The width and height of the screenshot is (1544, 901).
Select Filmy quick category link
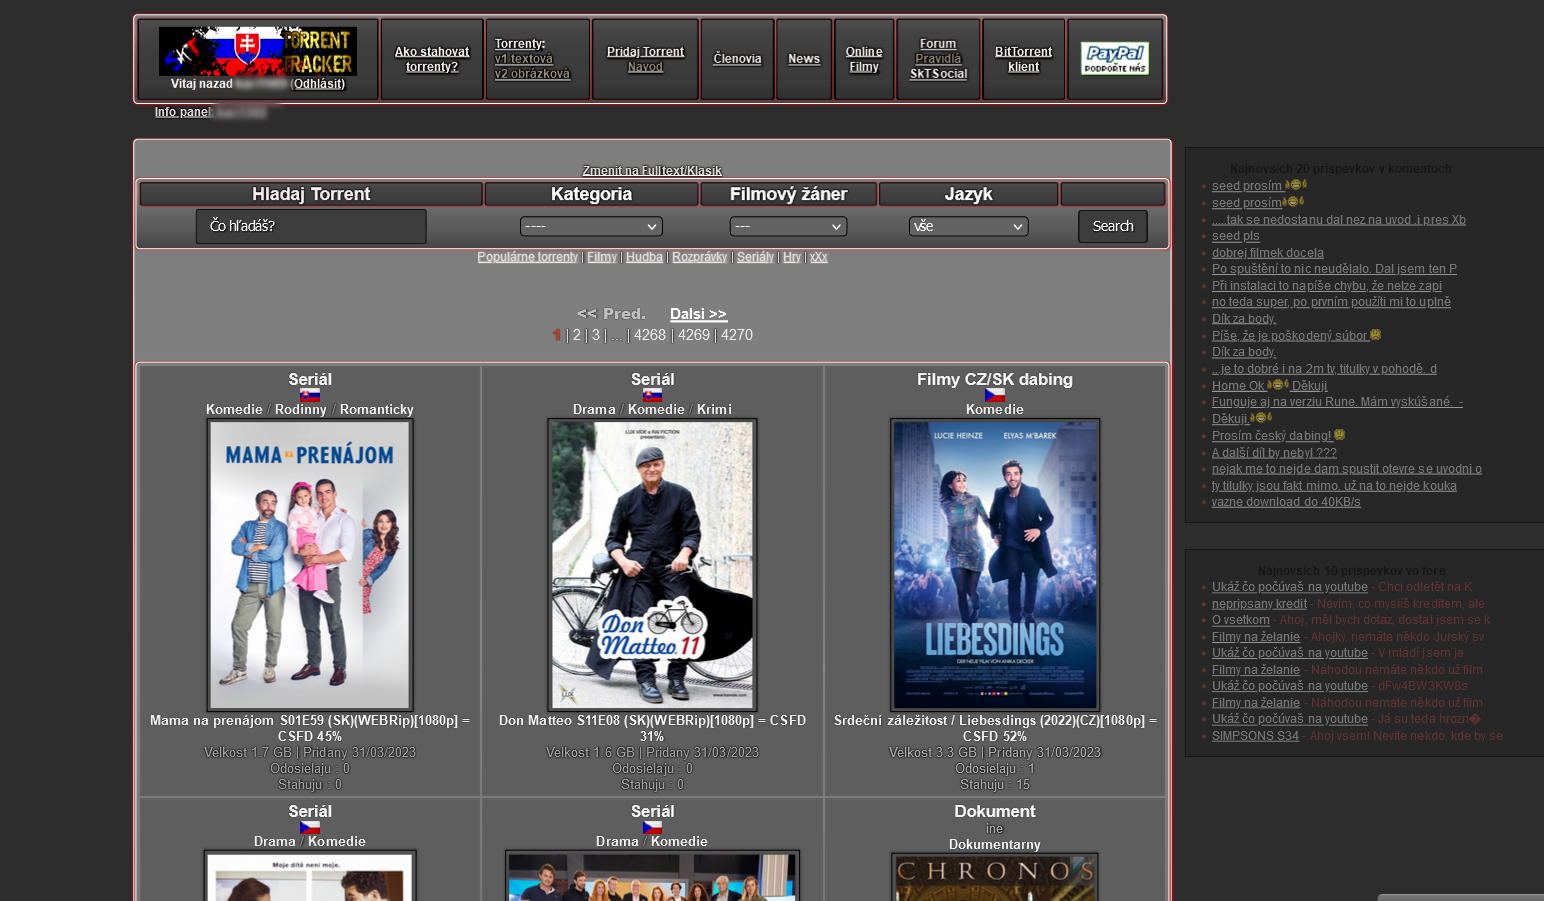[602, 257]
